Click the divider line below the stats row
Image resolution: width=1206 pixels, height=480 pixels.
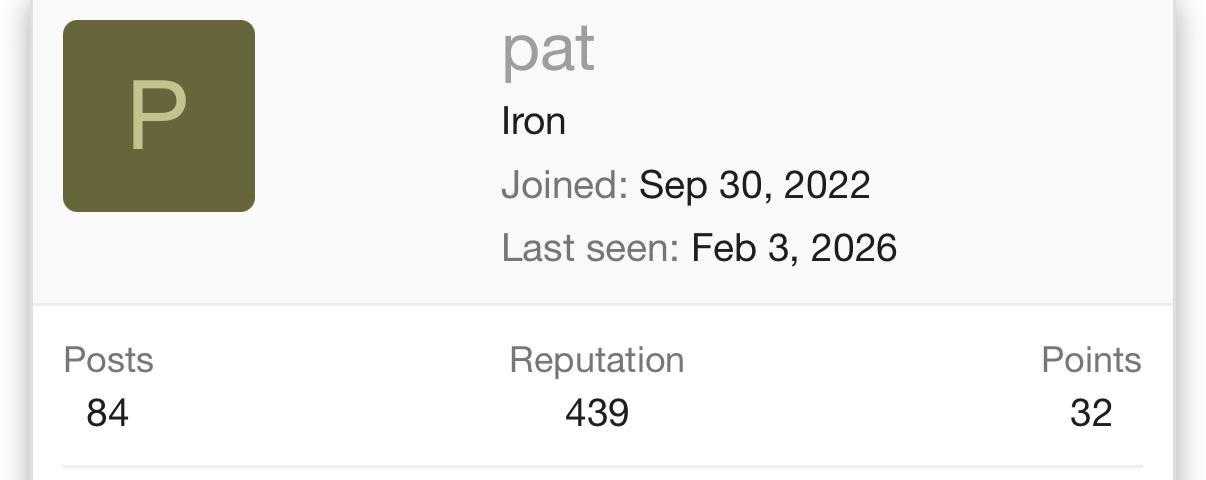click(602, 466)
